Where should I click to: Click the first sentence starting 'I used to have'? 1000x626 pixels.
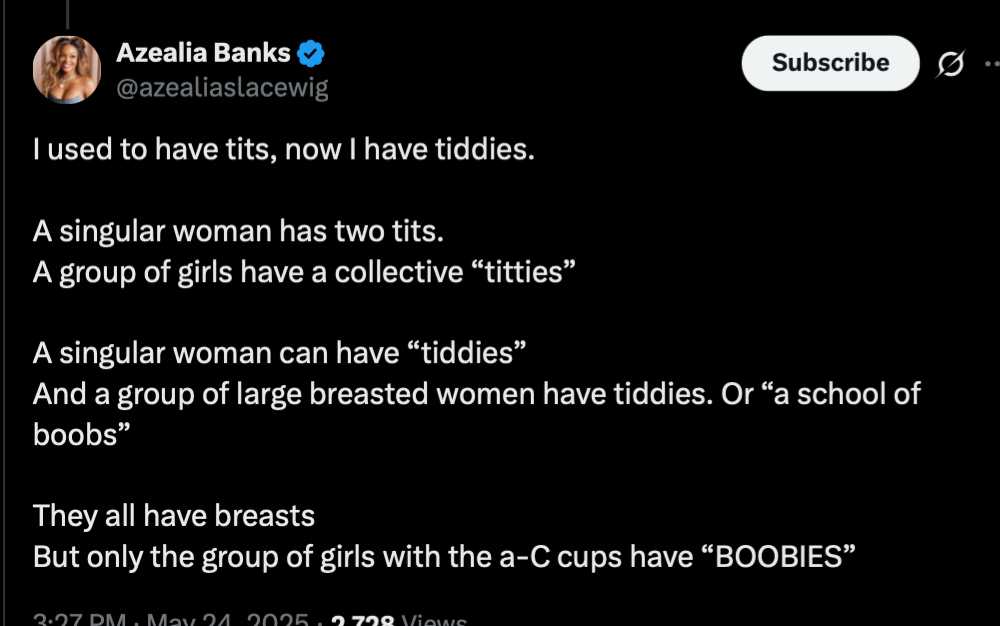(283, 149)
